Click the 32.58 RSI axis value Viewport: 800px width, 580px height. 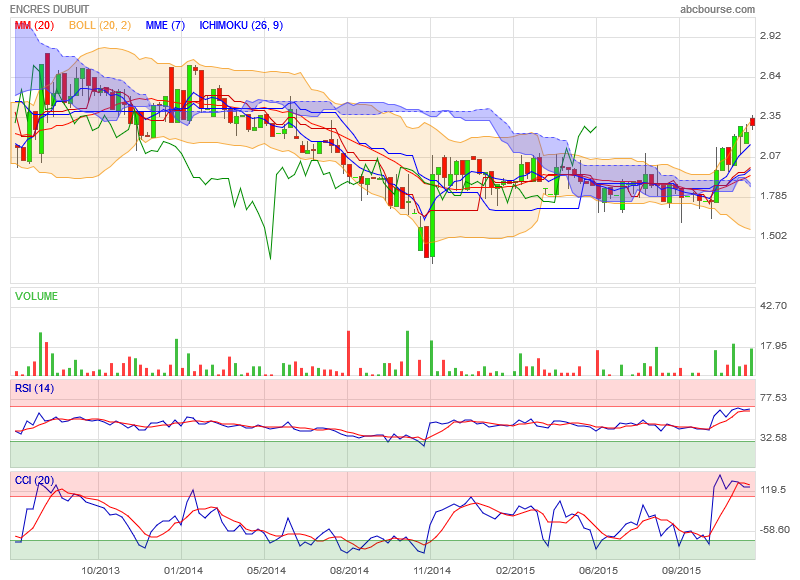click(x=773, y=438)
